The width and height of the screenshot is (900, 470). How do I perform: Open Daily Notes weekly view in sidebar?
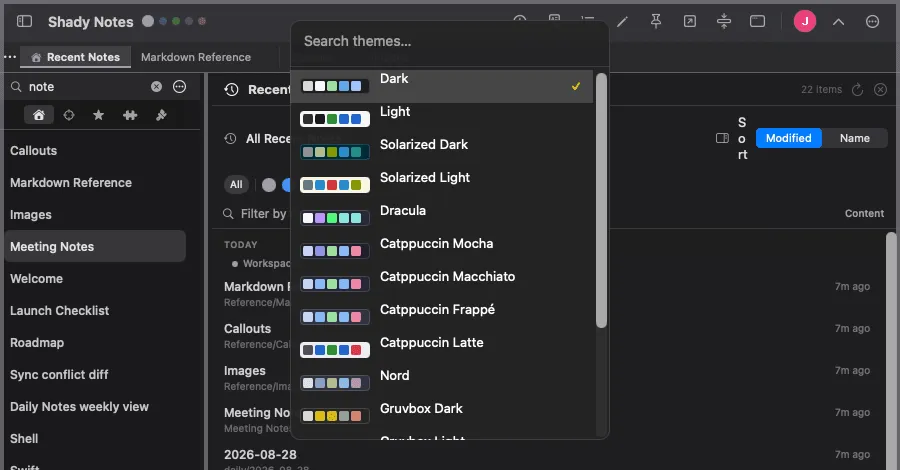point(95,407)
